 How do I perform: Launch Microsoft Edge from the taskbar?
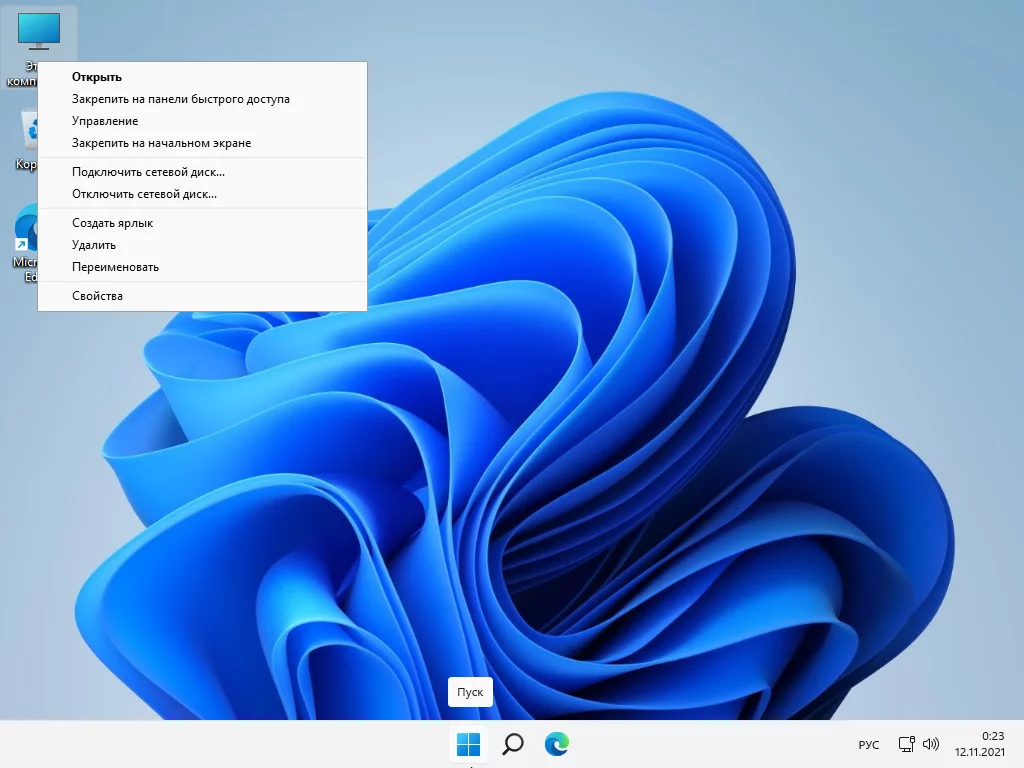(556, 744)
